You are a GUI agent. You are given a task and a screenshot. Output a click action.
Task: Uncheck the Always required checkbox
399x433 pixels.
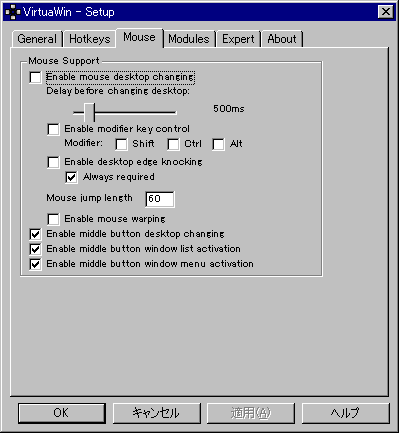coord(71,177)
